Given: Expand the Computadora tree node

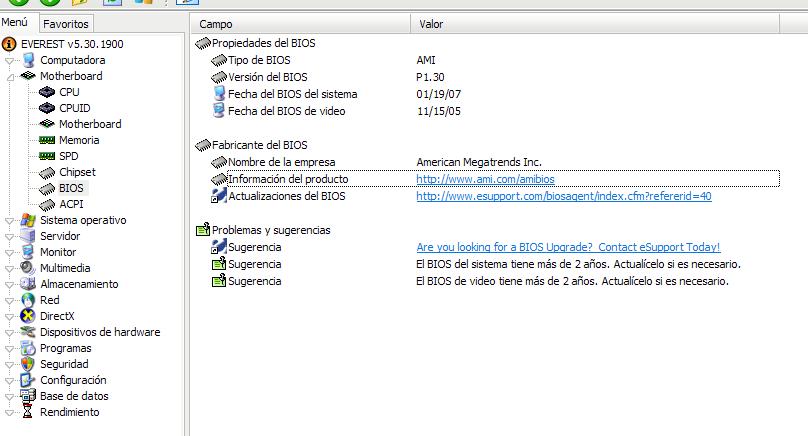Looking at the screenshot, I should 9,61.
